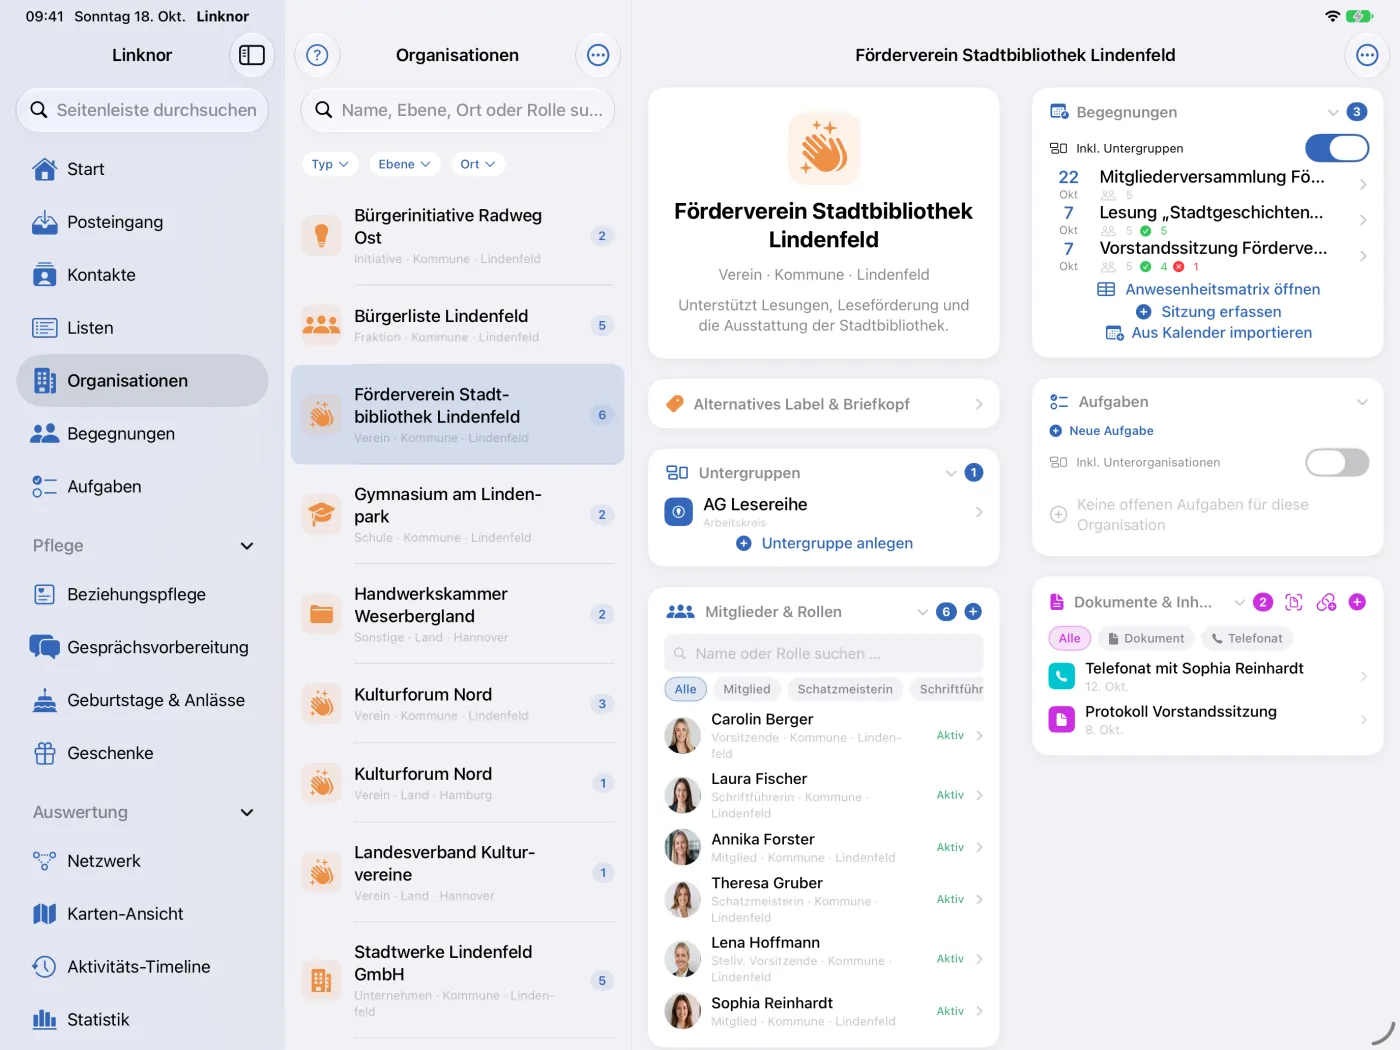Open Geschenke in sidebar
Screen dimensions: 1400x1050
click(x=142, y=753)
